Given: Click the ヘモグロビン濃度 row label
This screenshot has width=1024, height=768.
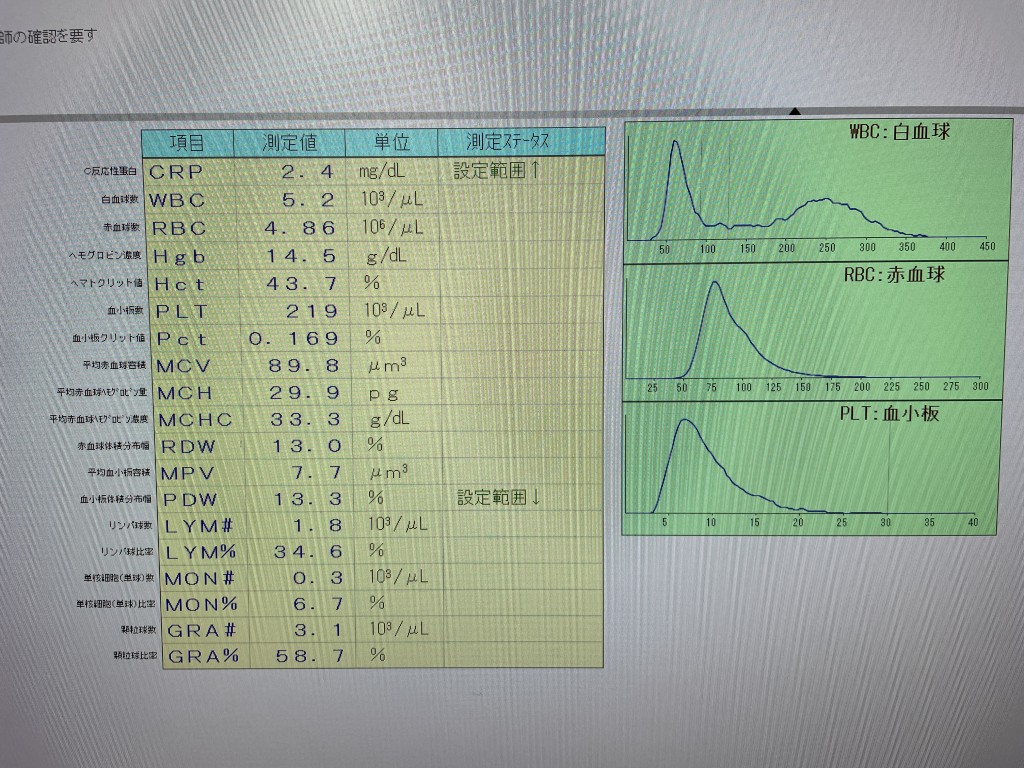Looking at the screenshot, I should [105, 255].
